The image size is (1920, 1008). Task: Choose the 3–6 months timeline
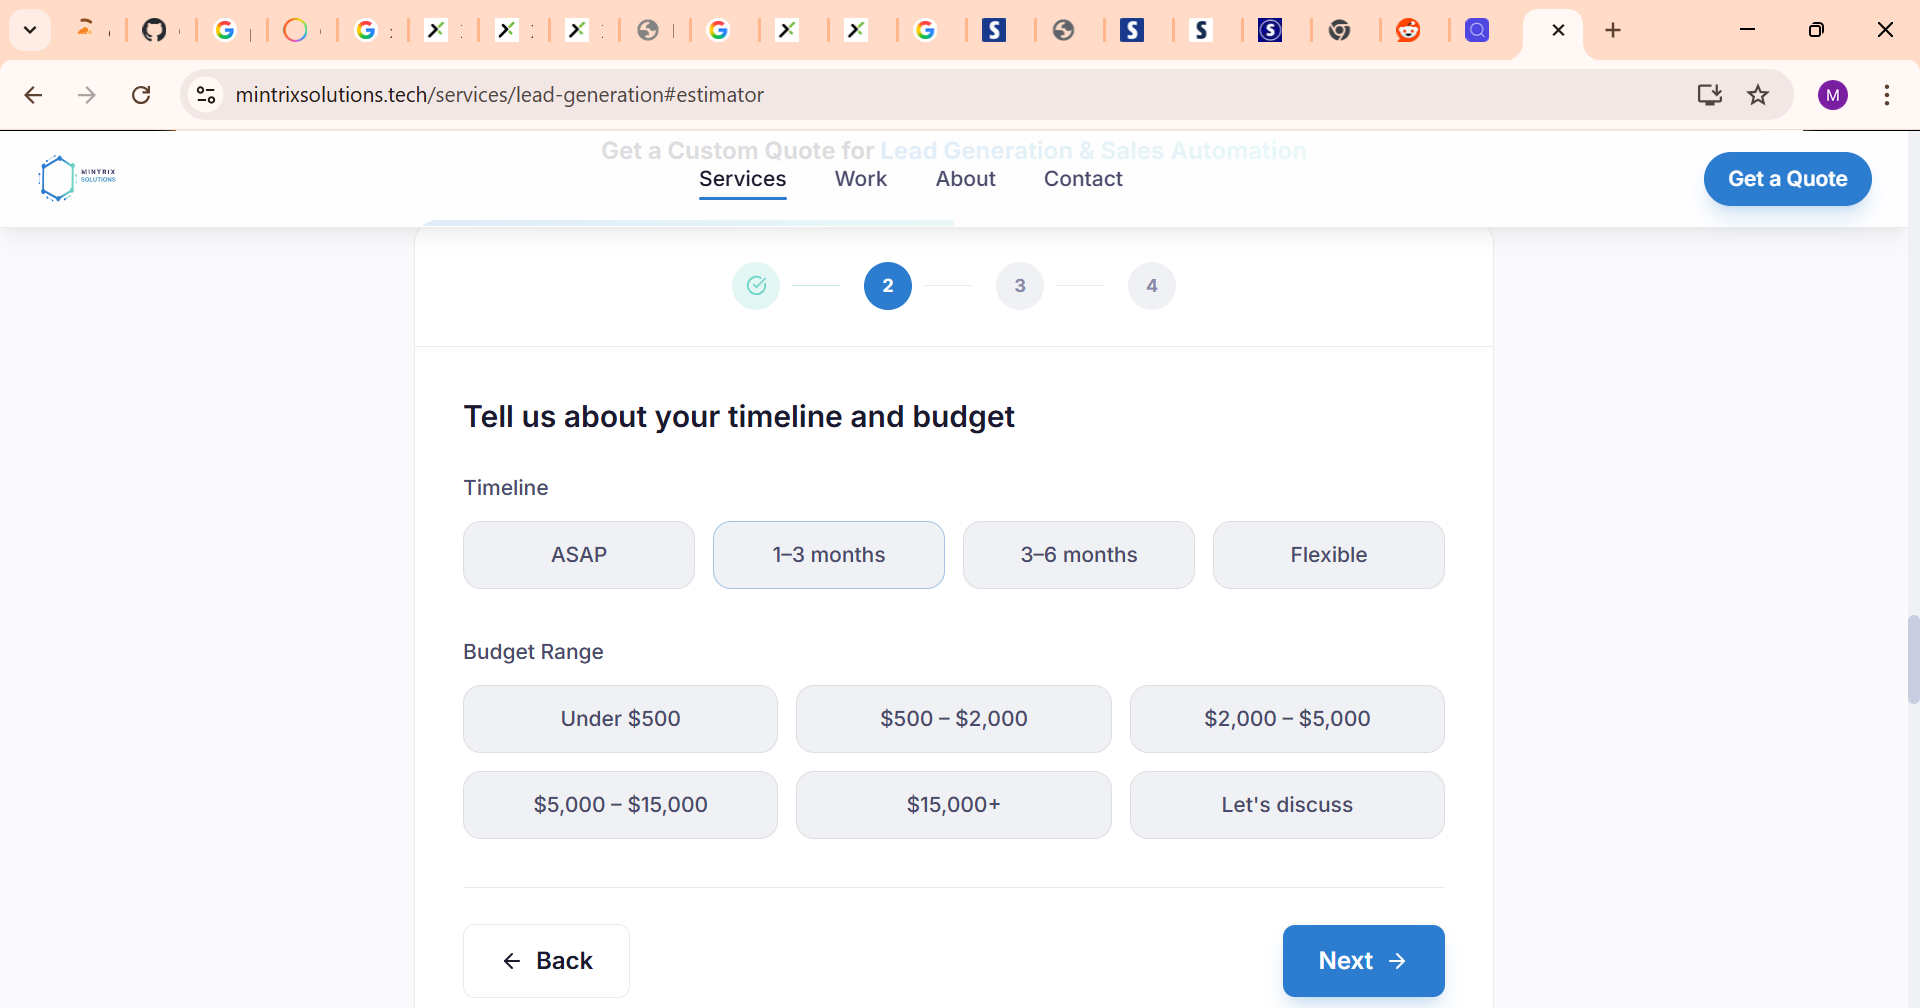(1079, 555)
